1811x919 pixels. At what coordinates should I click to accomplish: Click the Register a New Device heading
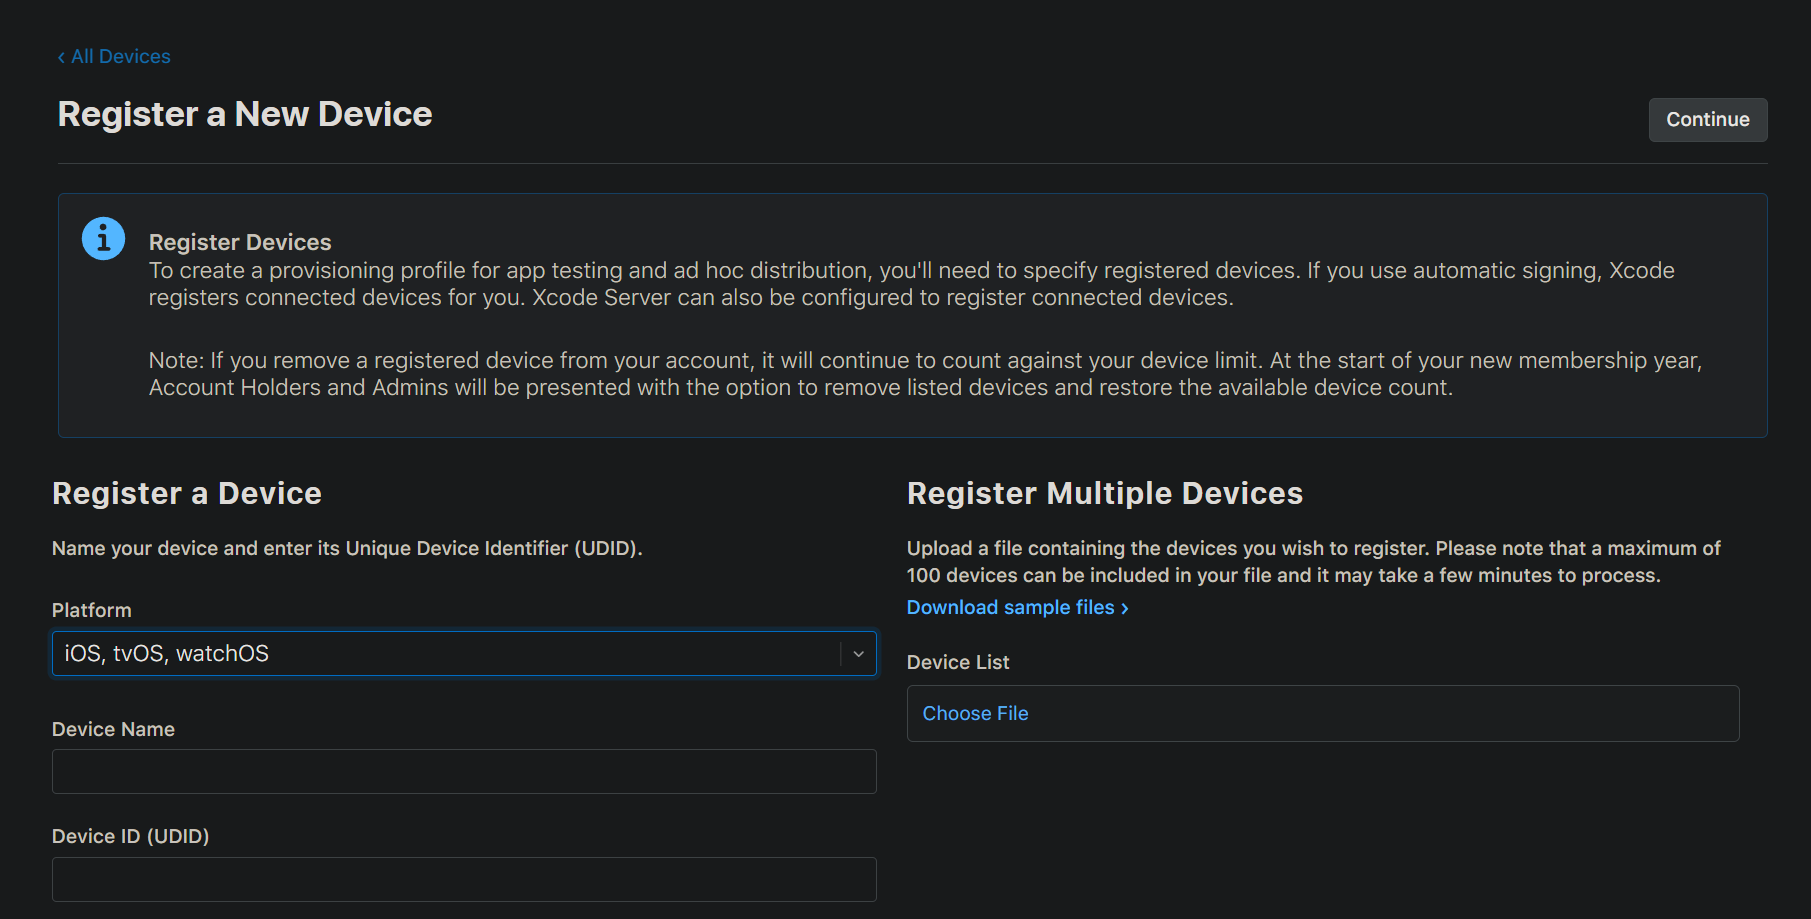[245, 115]
